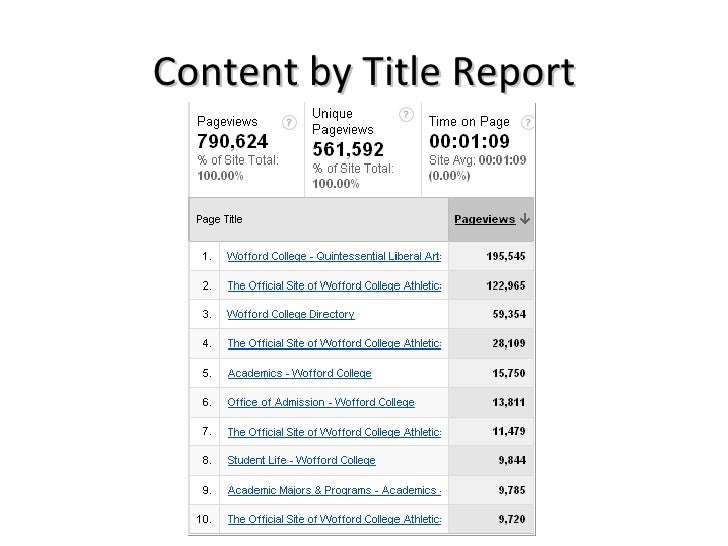This screenshot has height=546, width=728.
Task: Click the help icon beside Unique Pageviews
Action: (407, 115)
